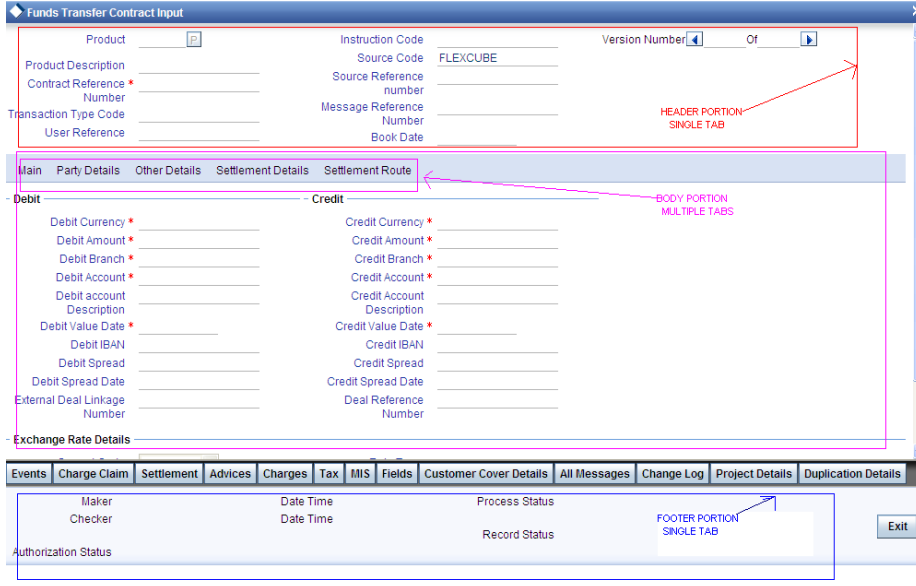916x586 pixels.
Task: Open the Change Log
Action: pos(673,473)
